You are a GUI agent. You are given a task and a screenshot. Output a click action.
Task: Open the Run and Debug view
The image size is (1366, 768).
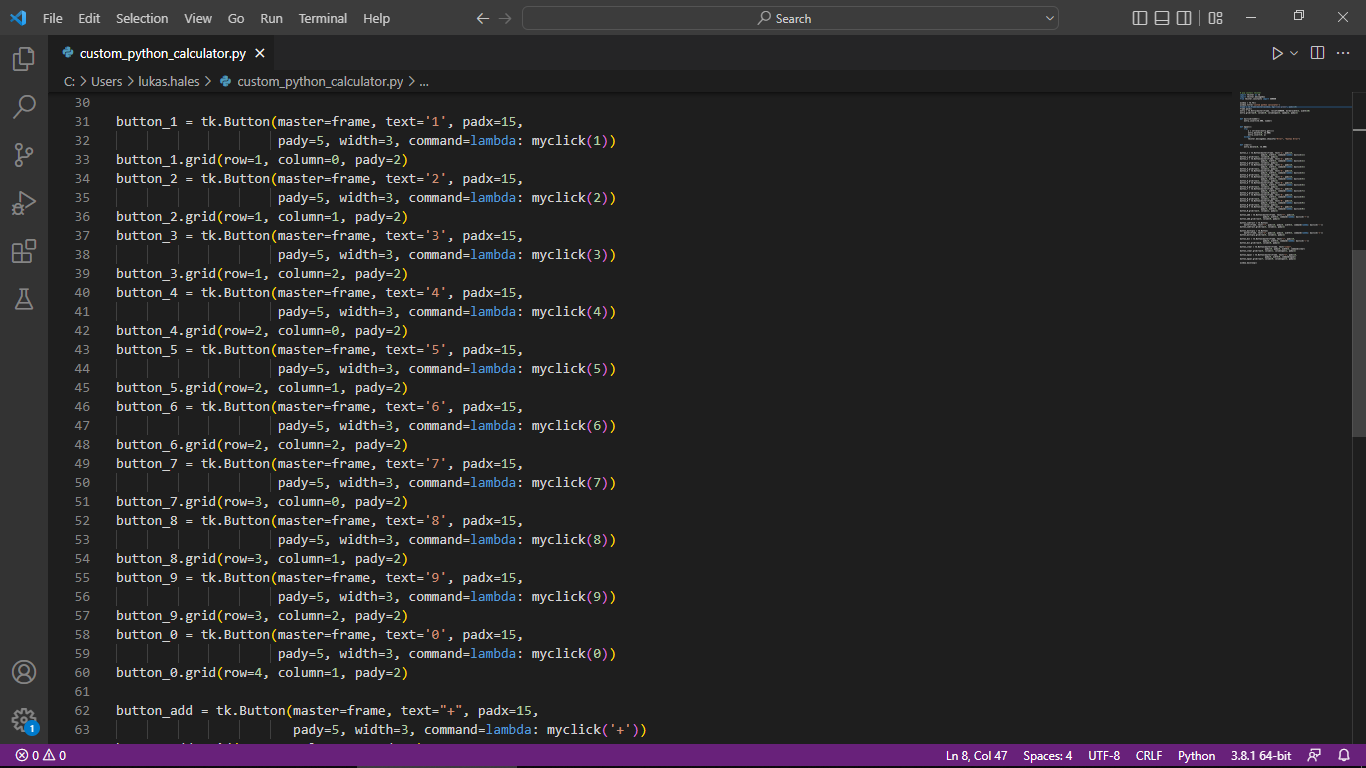[x=23, y=203]
